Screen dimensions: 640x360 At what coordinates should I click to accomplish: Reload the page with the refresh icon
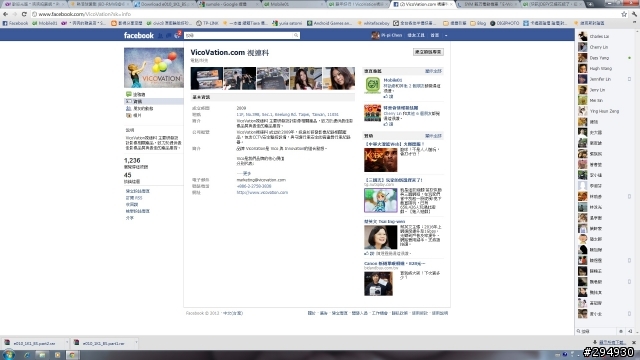click(24, 14)
